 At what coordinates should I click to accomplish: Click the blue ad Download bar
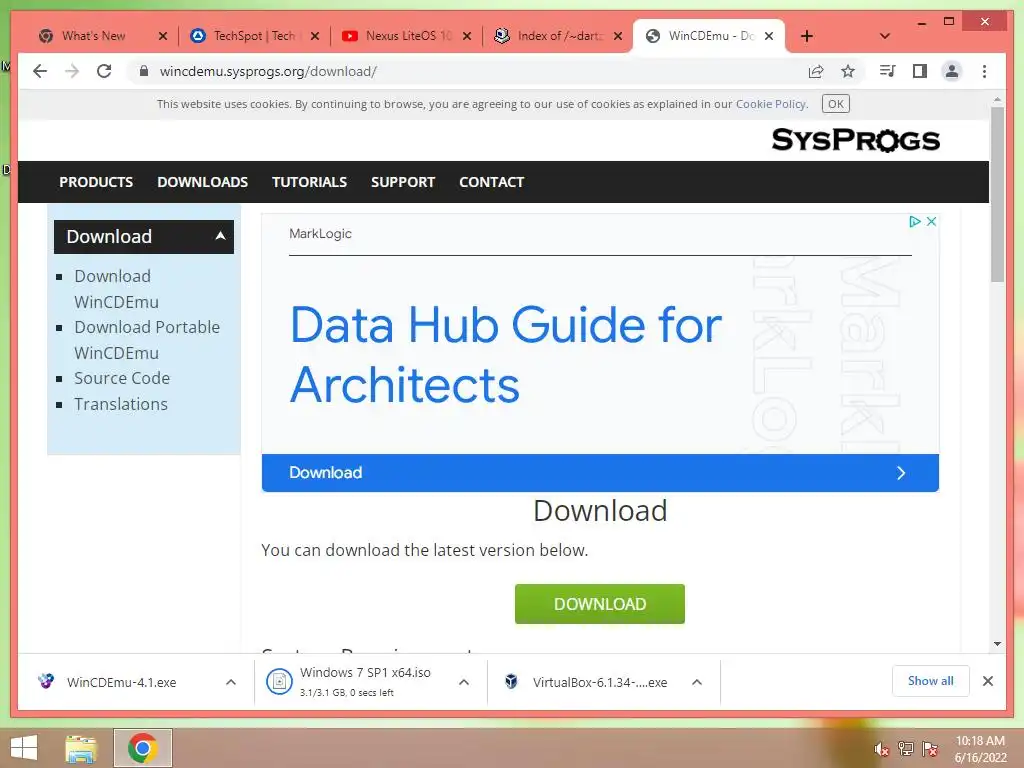tap(600, 473)
